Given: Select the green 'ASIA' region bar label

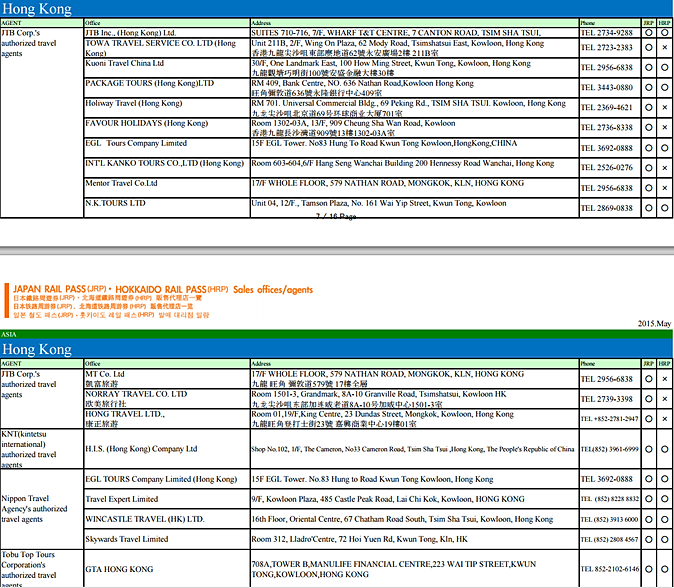Looking at the screenshot, I should [x=9, y=334].
